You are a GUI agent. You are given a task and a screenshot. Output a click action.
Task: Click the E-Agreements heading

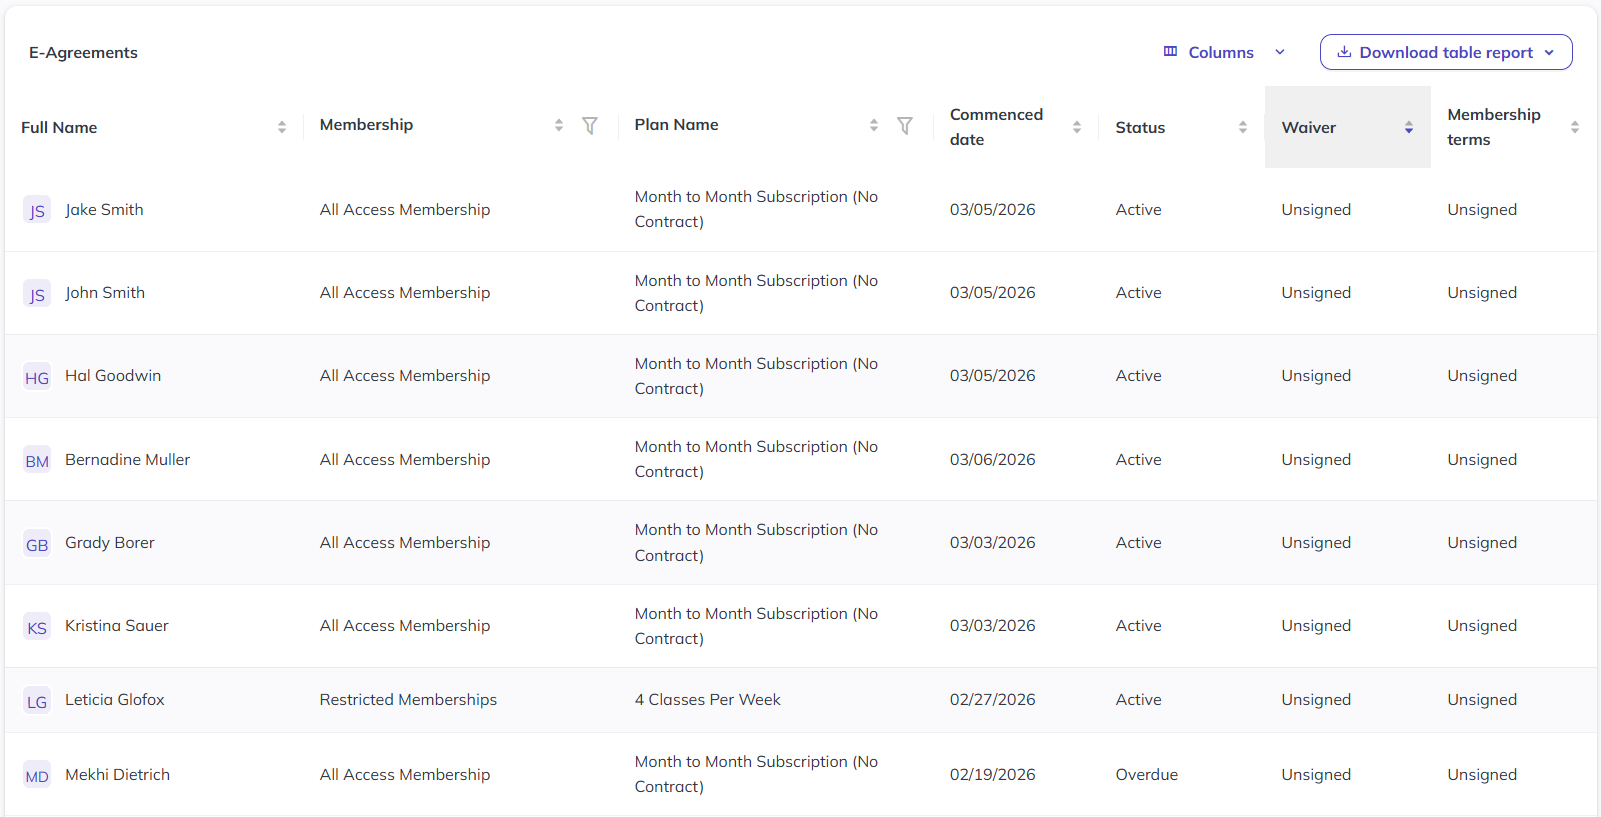pos(83,52)
